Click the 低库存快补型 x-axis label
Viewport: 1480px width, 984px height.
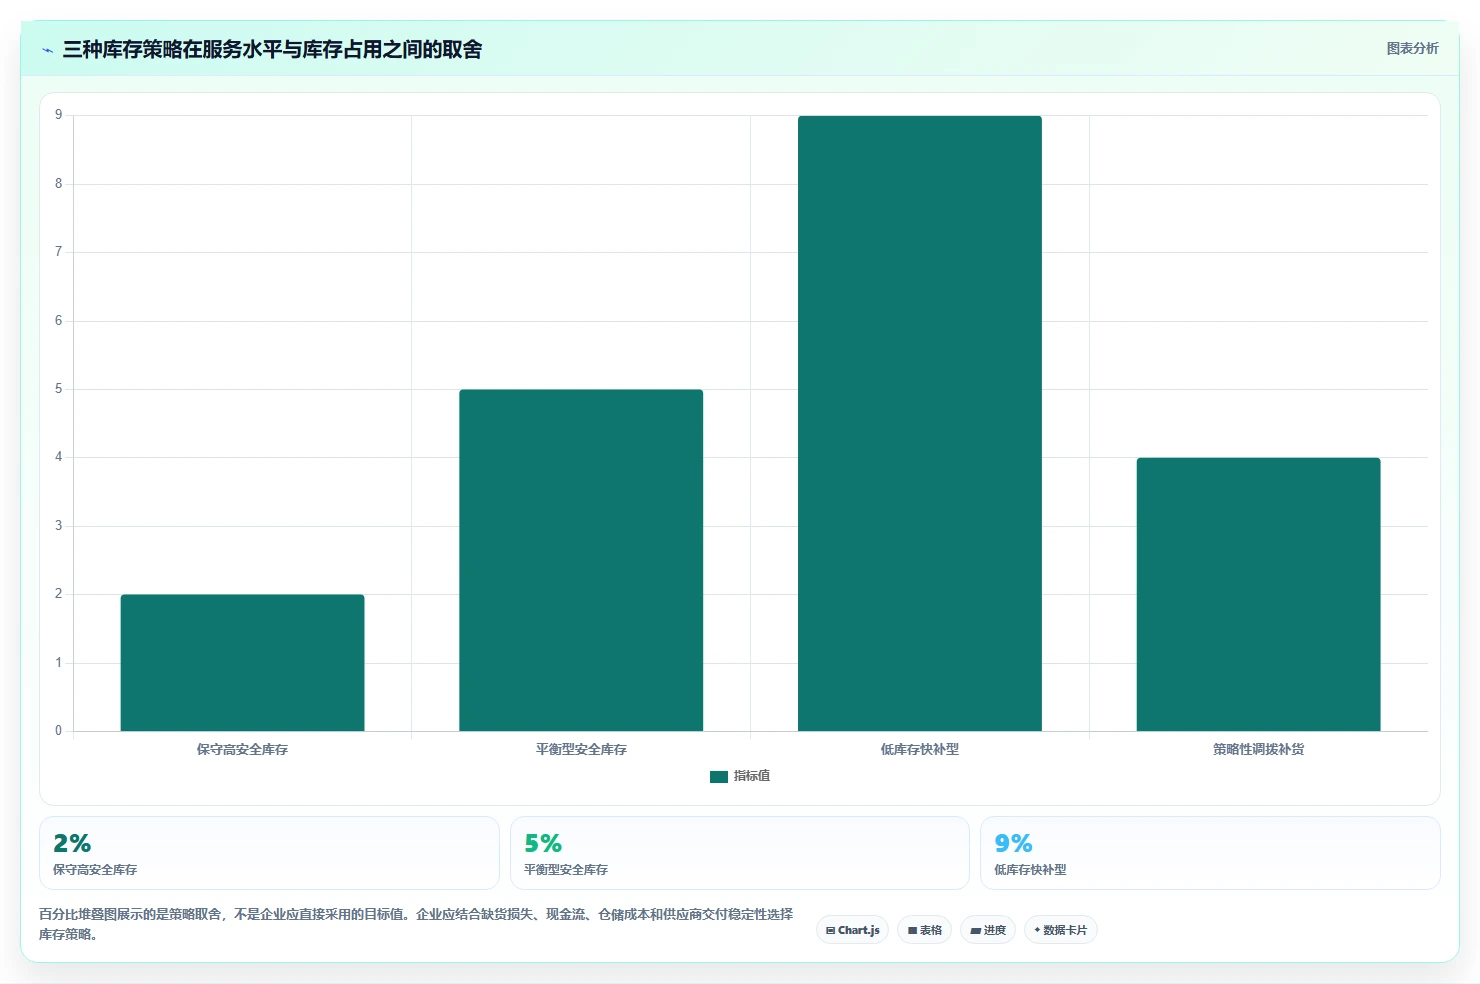coord(920,749)
